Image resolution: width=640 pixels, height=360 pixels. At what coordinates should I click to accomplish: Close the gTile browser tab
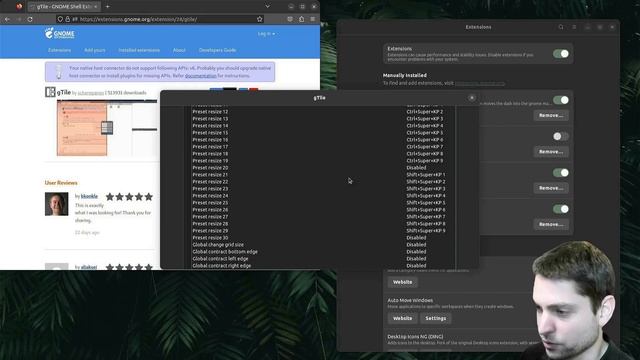(x=96, y=7)
